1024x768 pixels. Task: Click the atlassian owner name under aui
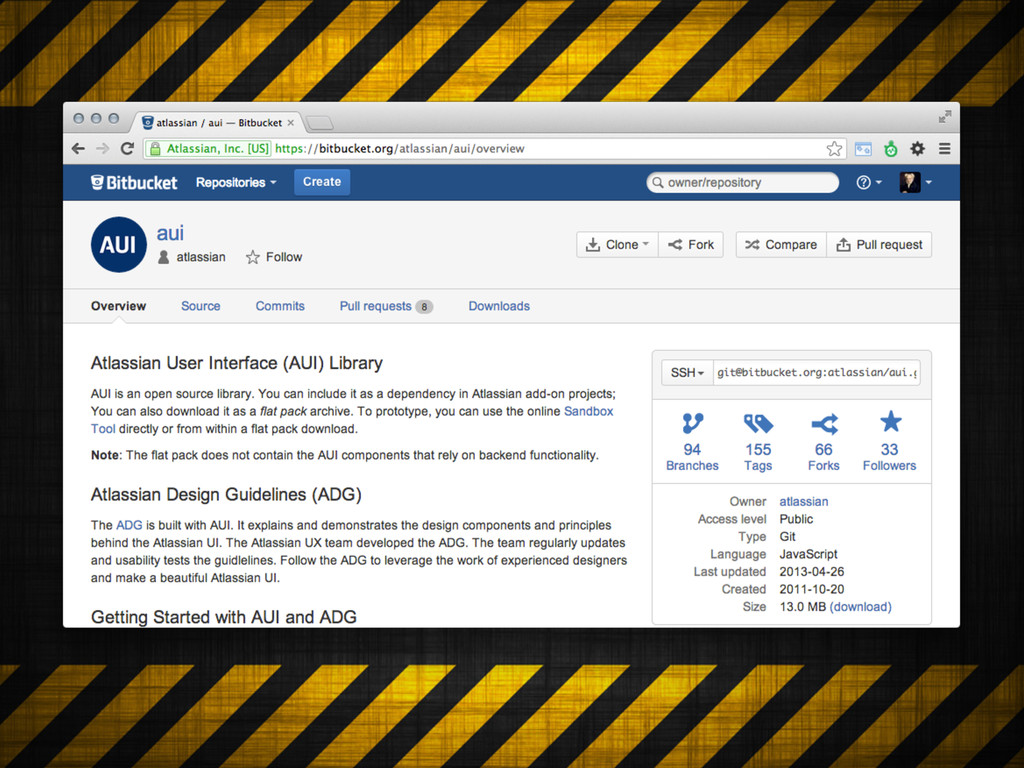pos(200,257)
